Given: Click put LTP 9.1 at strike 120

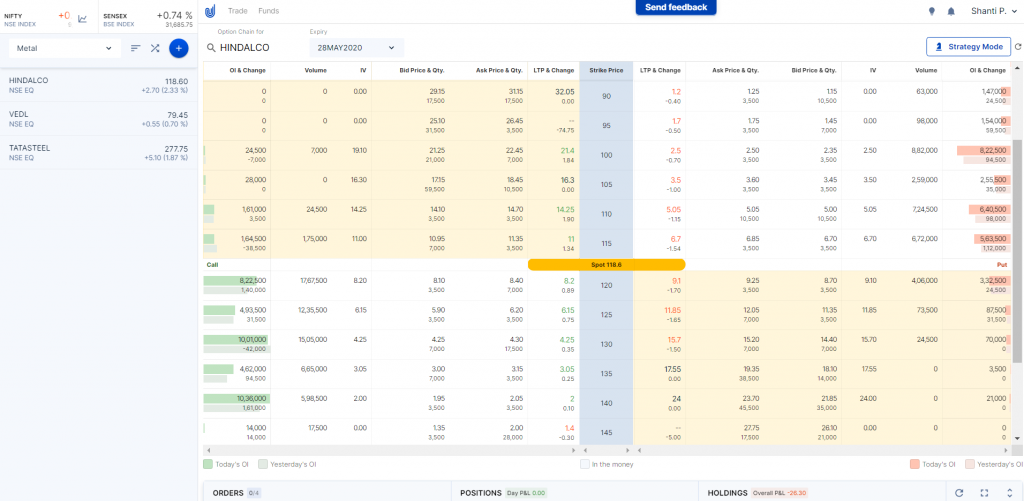Looking at the screenshot, I should (675, 281).
